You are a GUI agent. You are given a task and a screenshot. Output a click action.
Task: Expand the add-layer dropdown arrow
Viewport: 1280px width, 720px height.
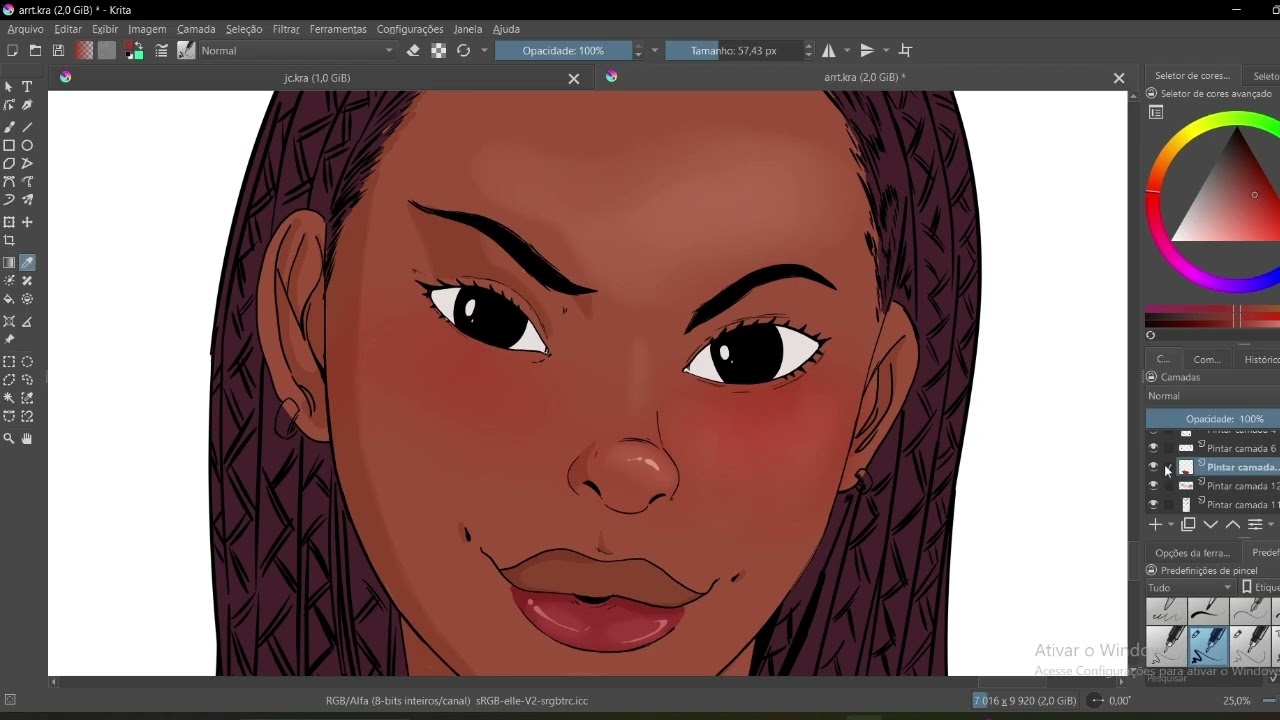[1171, 525]
